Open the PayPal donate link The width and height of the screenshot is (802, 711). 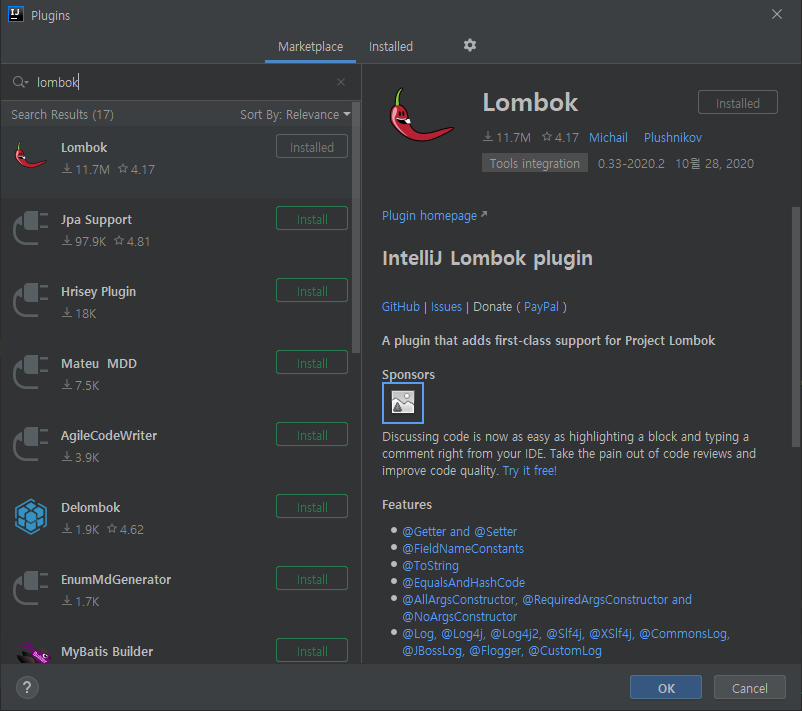(x=541, y=306)
